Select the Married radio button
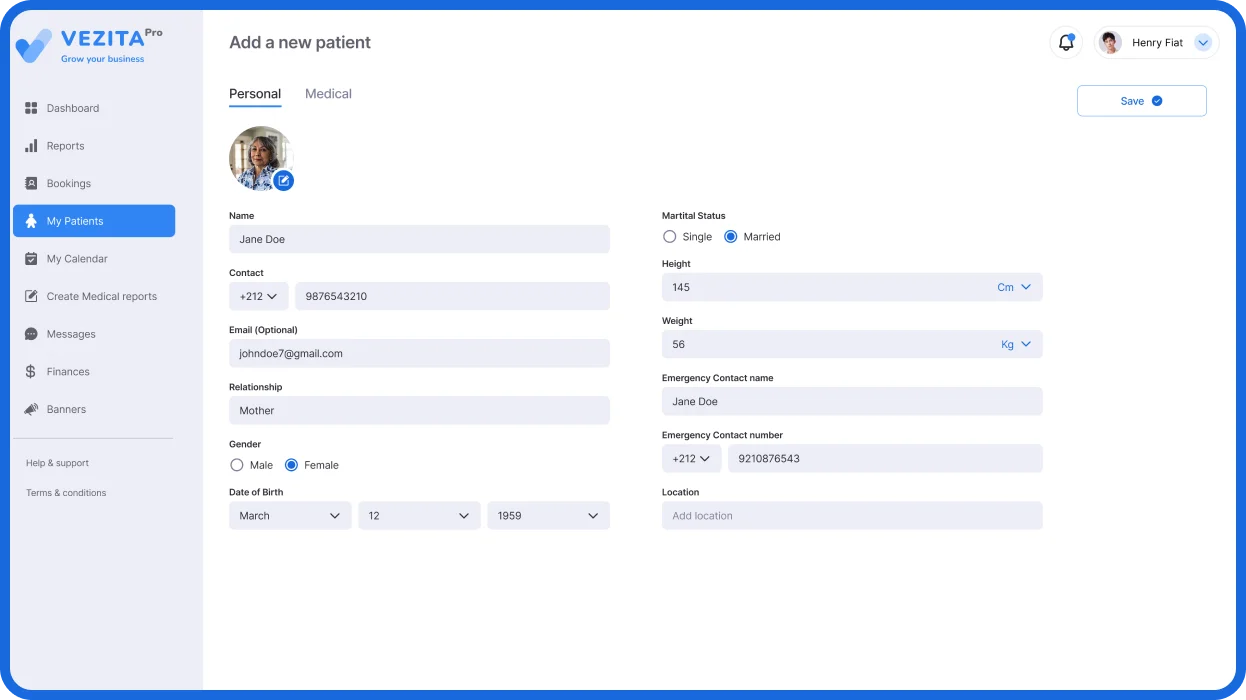This screenshot has height=700, width=1246. 731,237
